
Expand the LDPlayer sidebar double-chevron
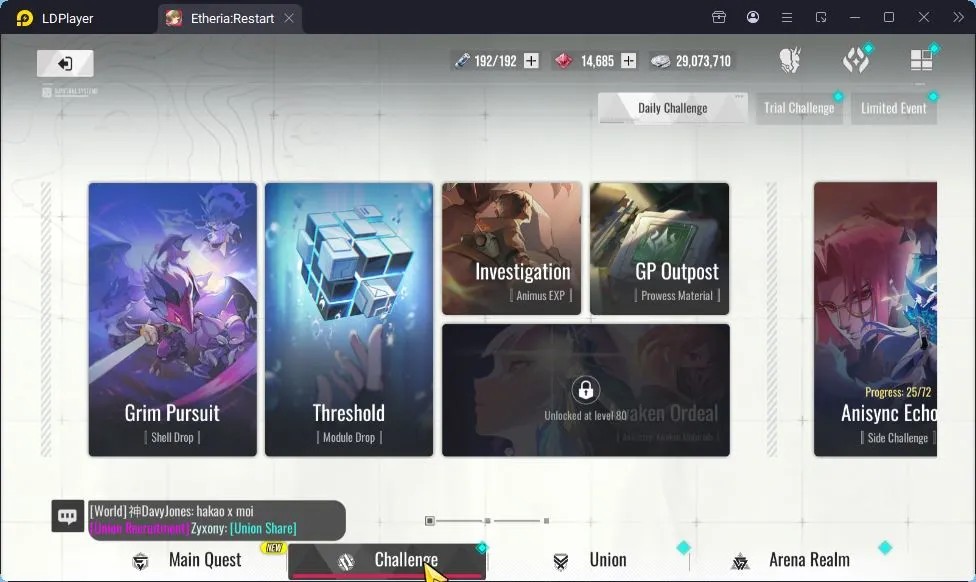[958, 17]
